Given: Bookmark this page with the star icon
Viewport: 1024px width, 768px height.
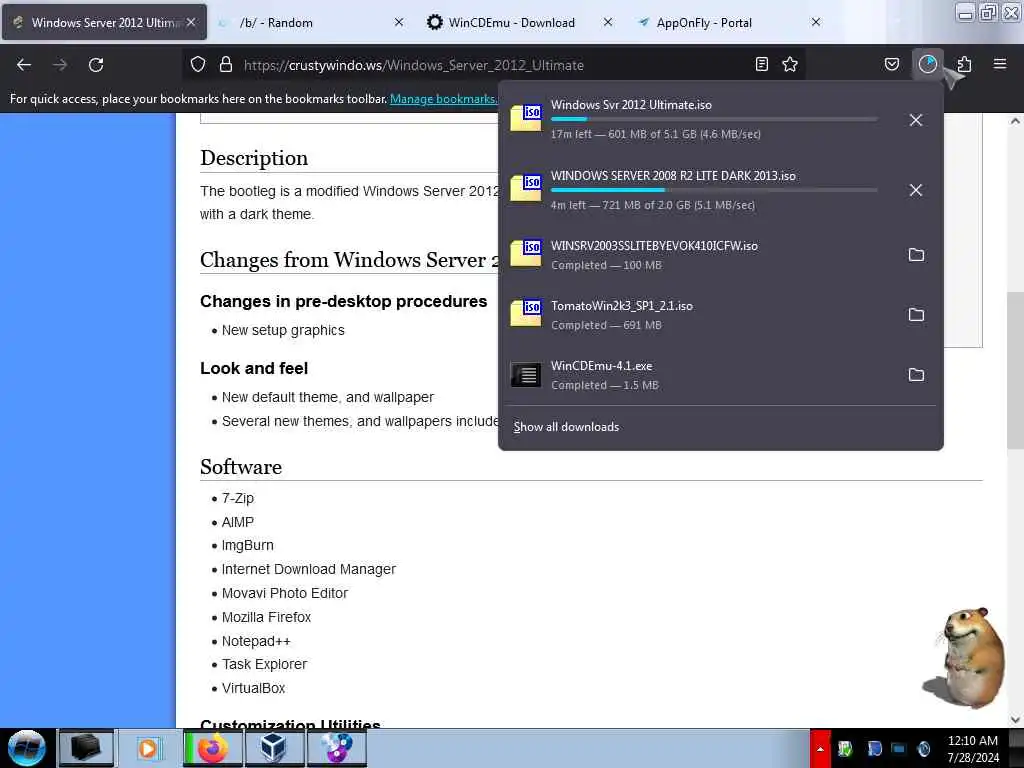Looking at the screenshot, I should pyautogui.click(x=790, y=64).
